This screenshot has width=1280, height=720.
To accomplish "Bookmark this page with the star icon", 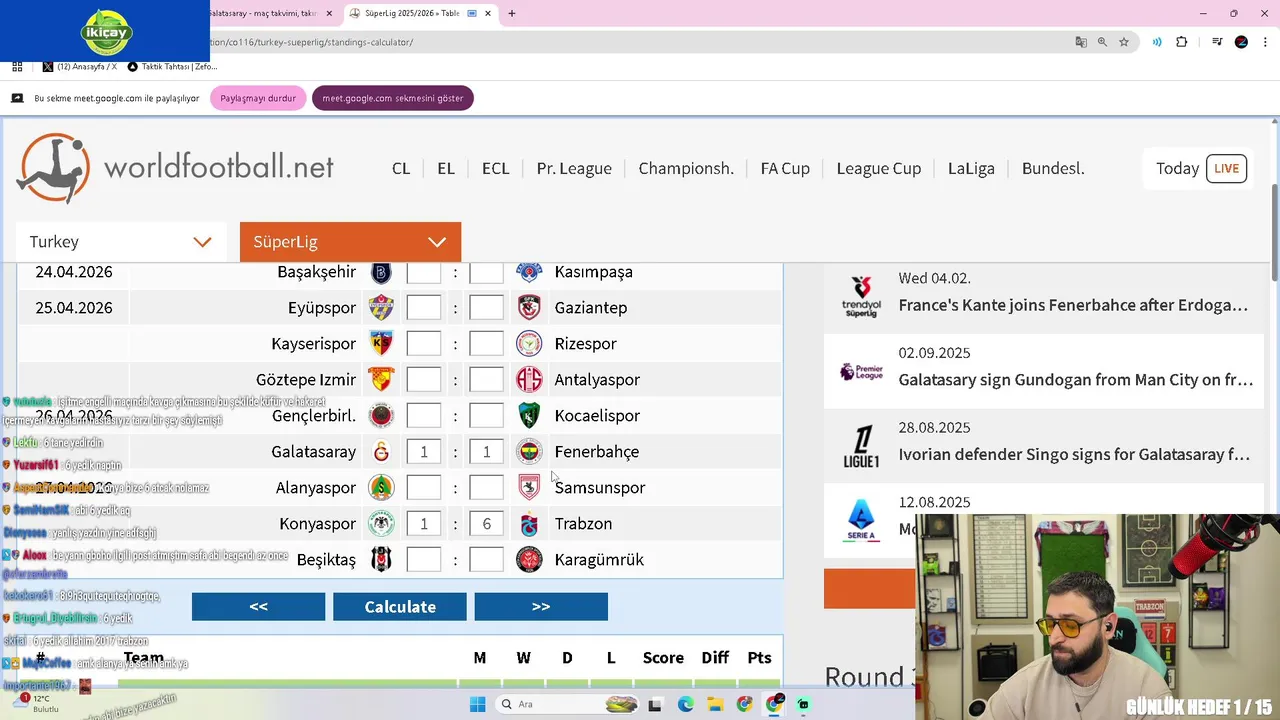I will 1124,42.
